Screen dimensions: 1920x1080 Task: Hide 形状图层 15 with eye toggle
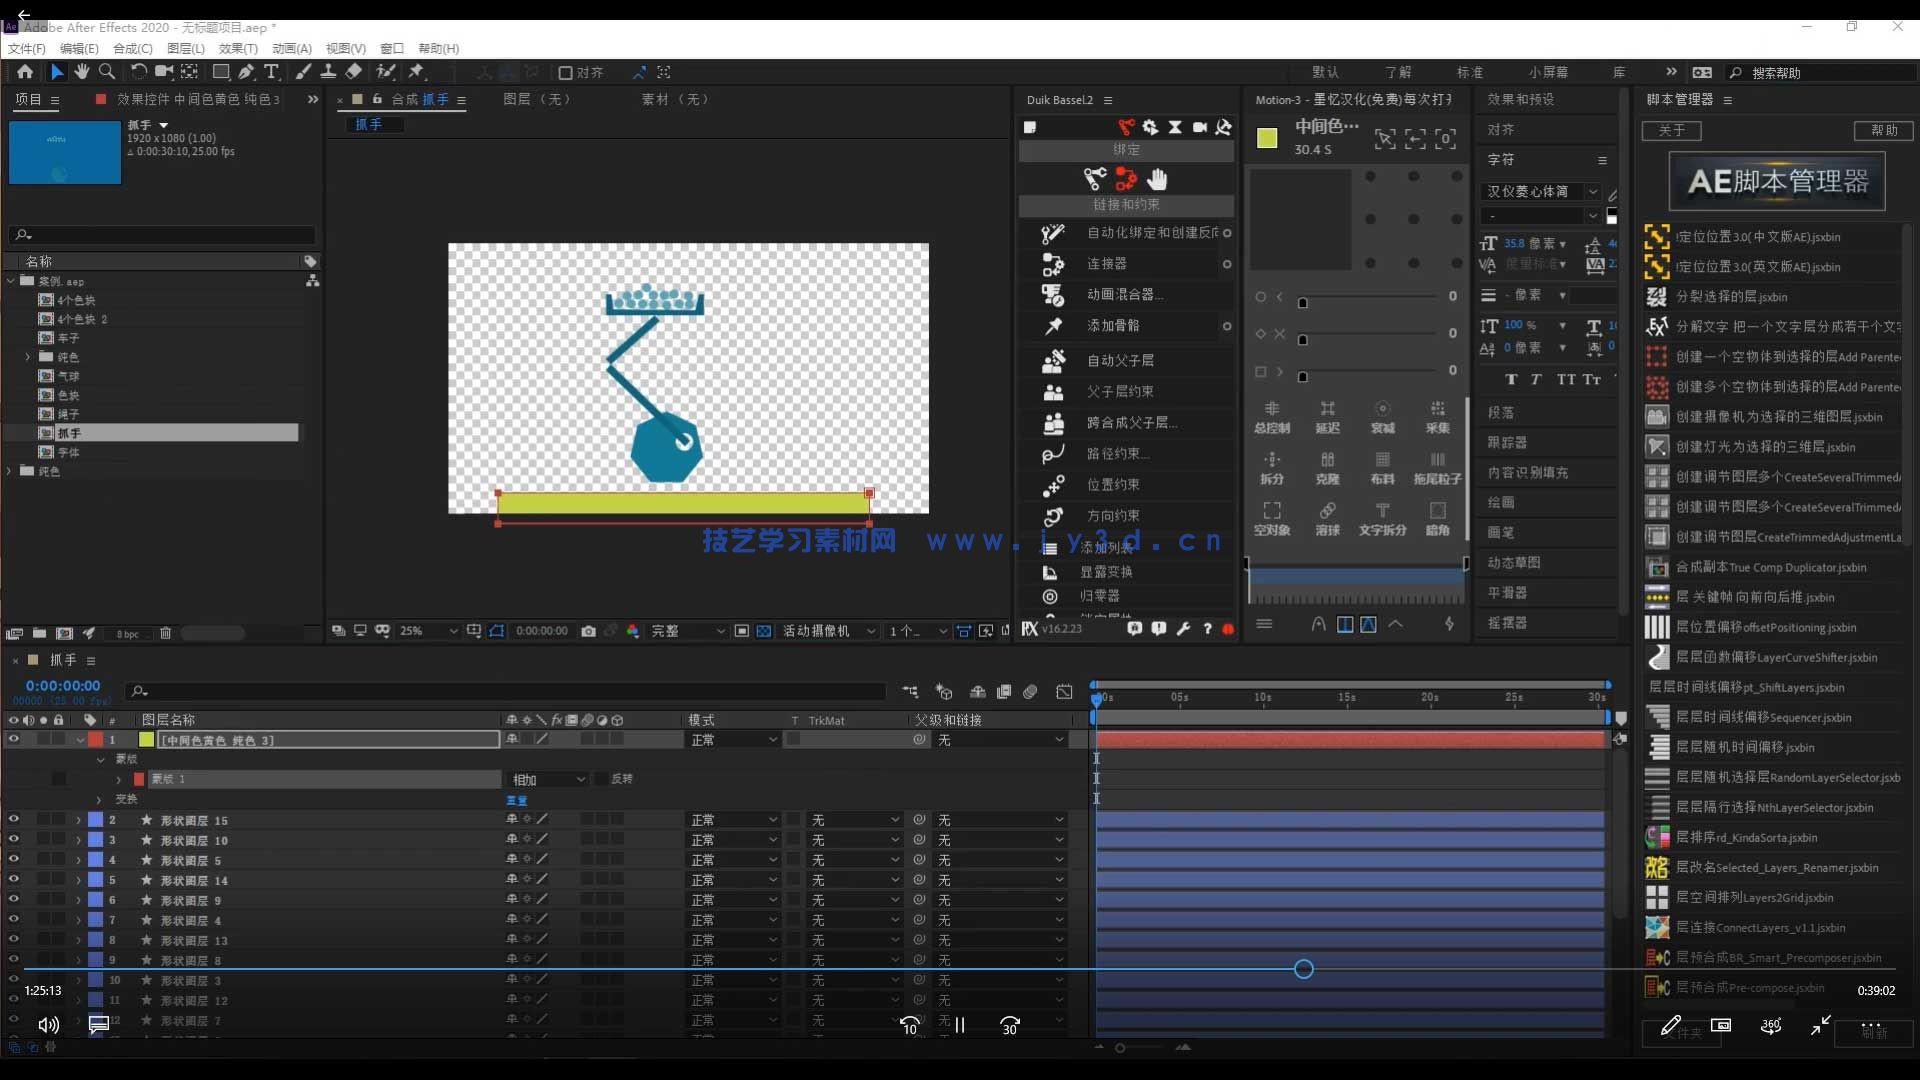coord(14,820)
